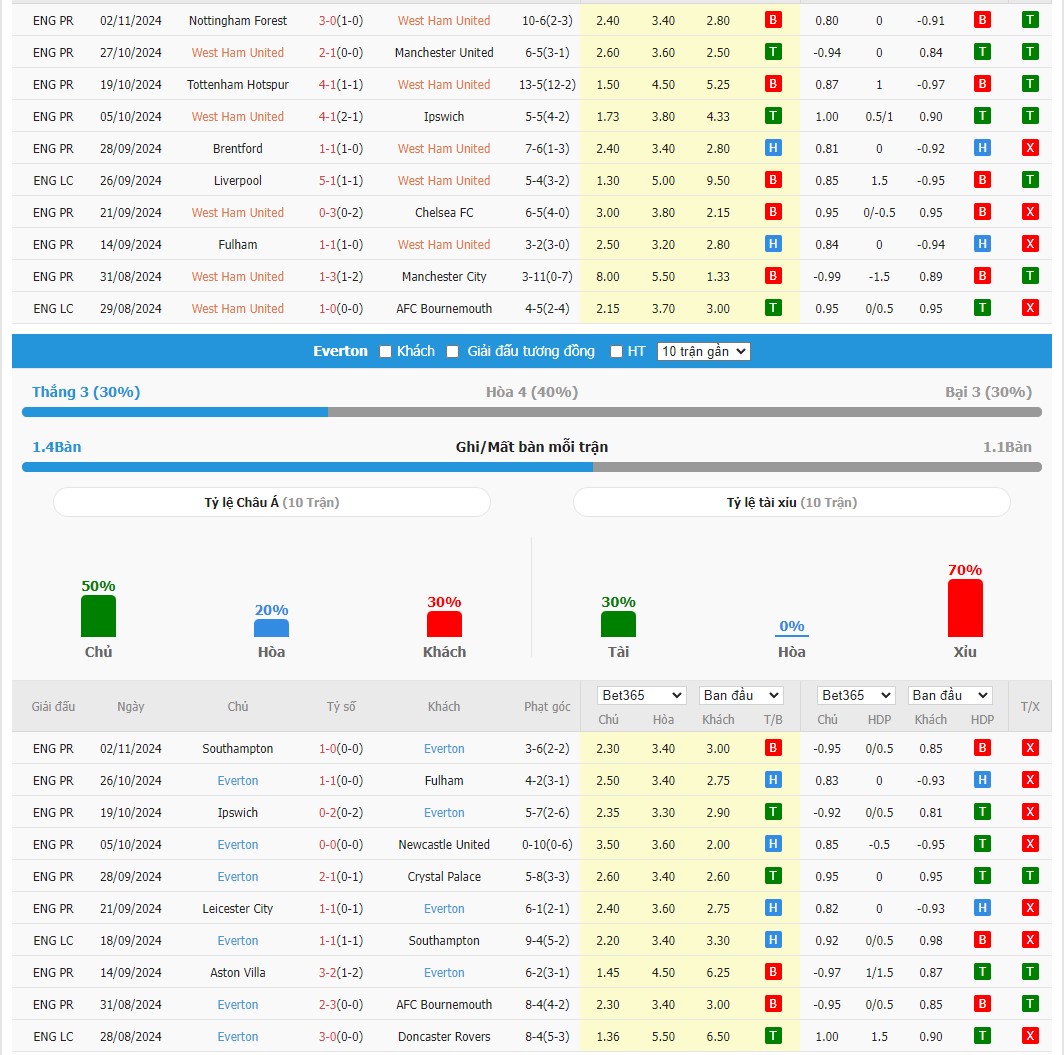Enable the Giải đấu tương đồng checkbox
This screenshot has height=1055, width=1064.
click(x=453, y=351)
